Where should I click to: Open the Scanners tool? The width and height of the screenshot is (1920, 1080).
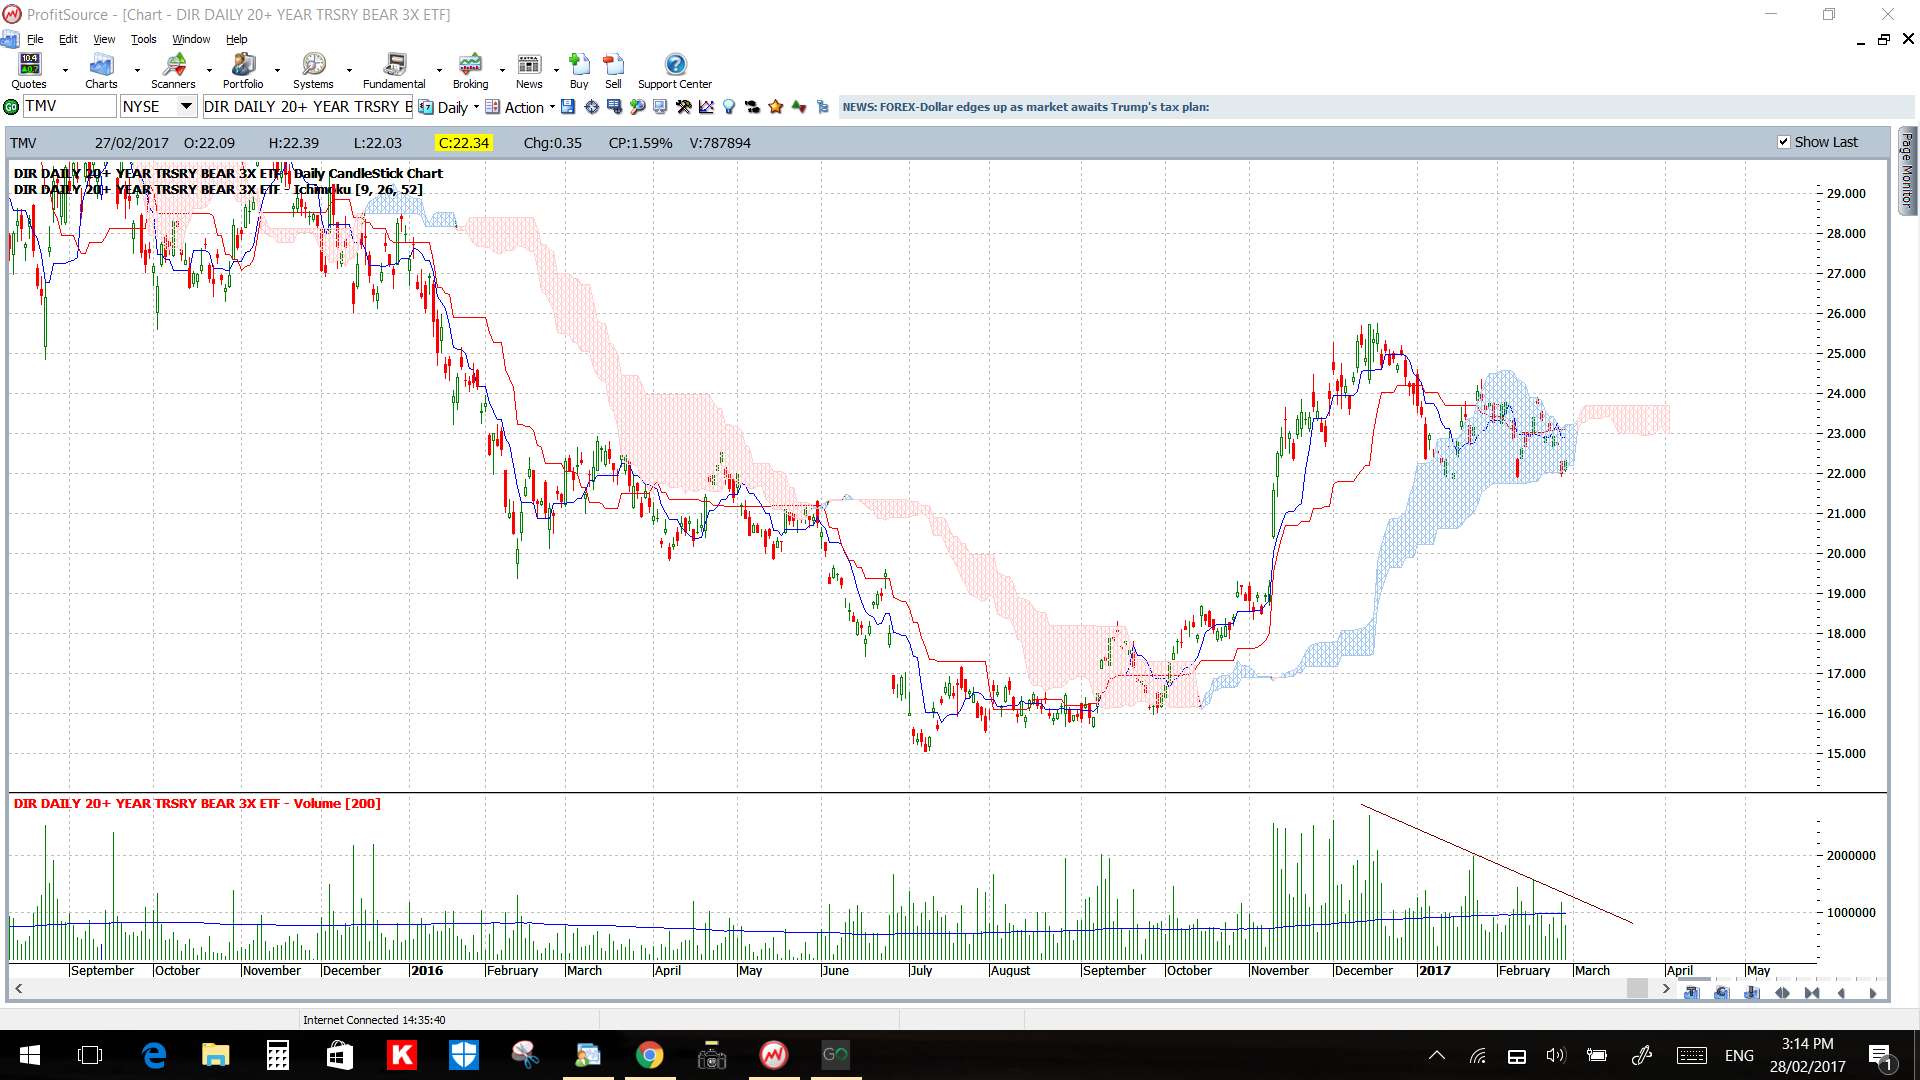(x=173, y=71)
